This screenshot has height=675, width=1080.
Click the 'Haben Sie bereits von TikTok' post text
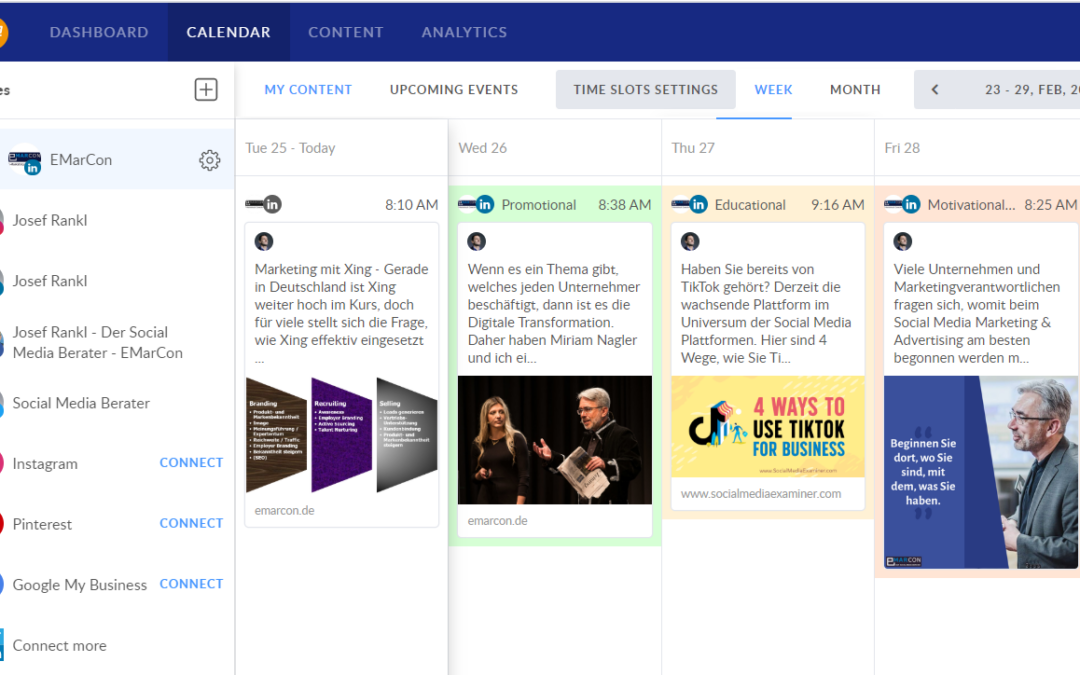(x=766, y=313)
